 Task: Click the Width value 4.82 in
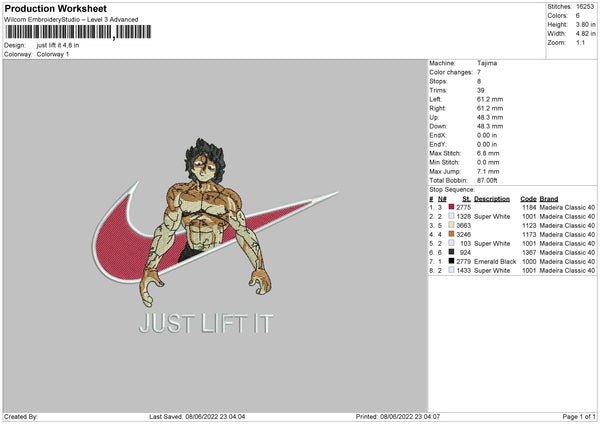click(585, 34)
